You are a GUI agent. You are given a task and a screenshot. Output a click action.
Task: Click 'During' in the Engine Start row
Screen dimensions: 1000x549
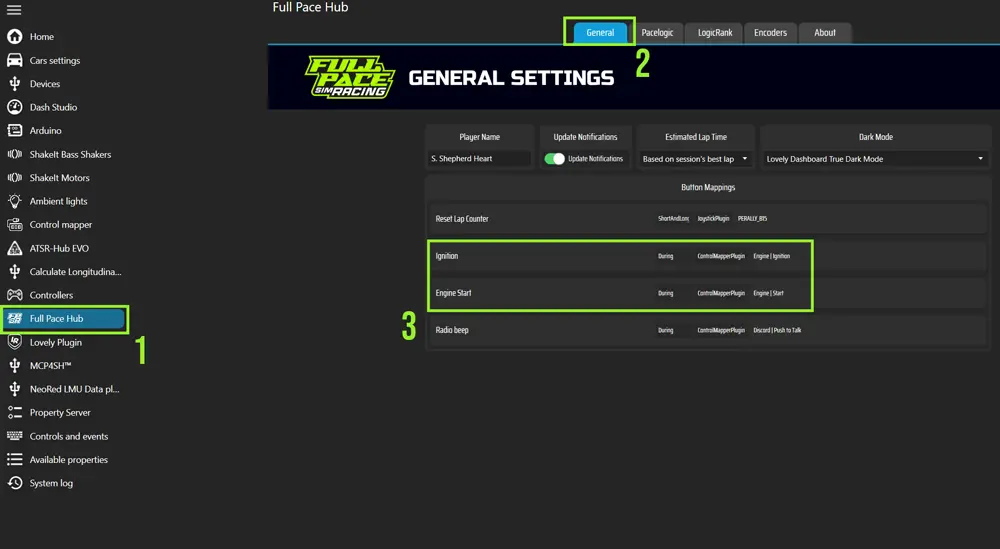click(x=665, y=293)
